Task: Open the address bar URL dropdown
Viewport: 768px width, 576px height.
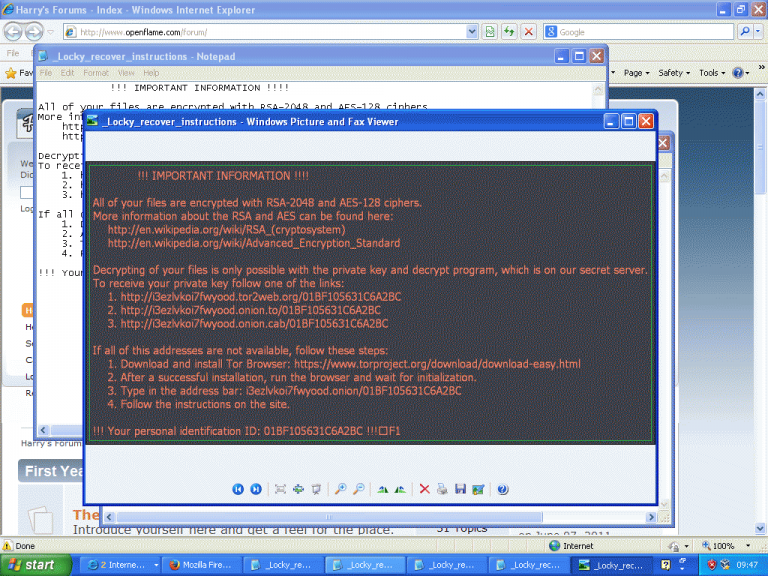Action: [x=472, y=32]
